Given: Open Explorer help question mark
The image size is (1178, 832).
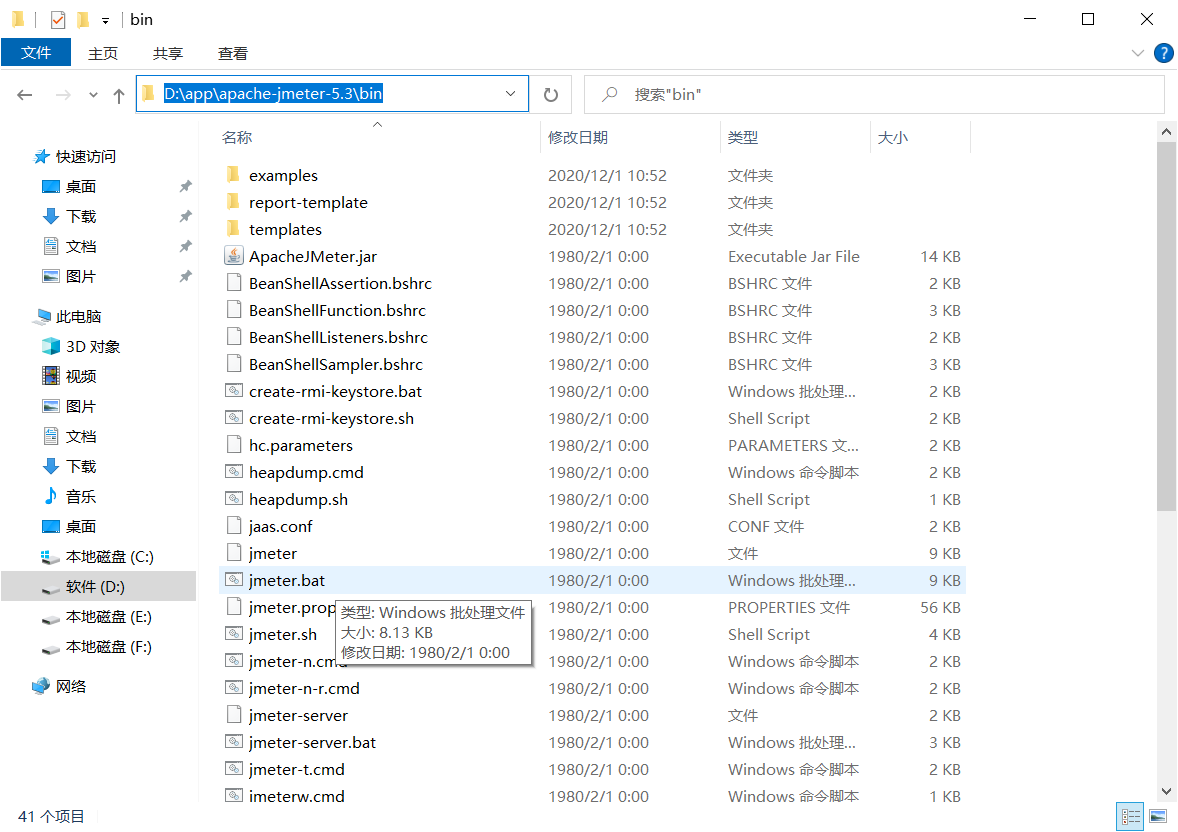Looking at the screenshot, I should 1163,53.
